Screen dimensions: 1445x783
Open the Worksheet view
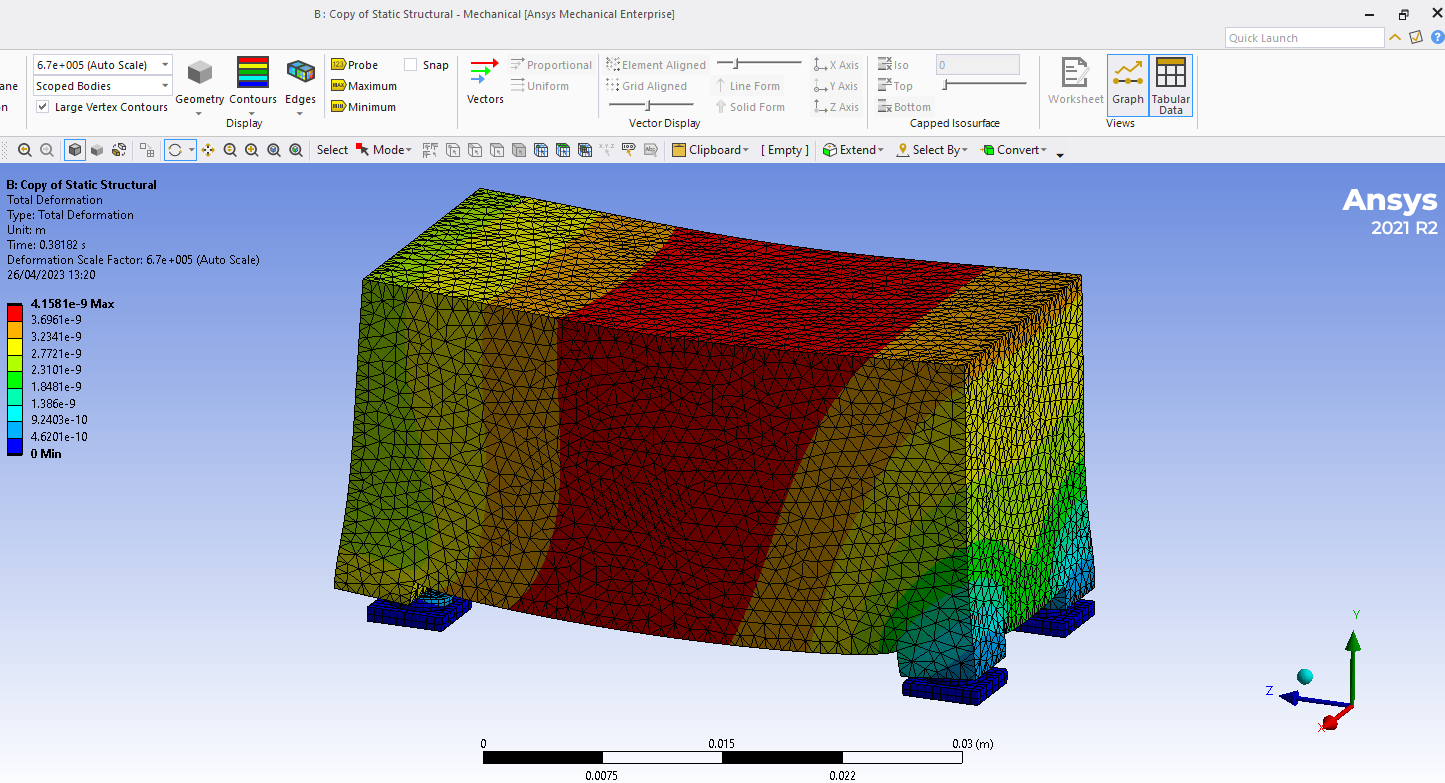coord(1075,80)
